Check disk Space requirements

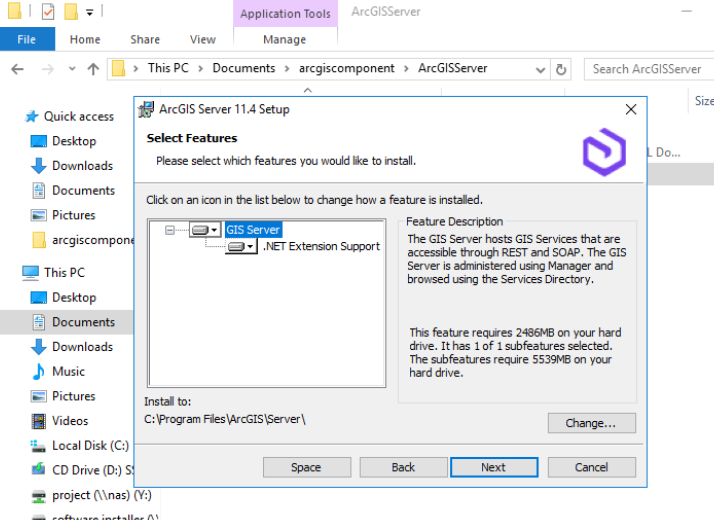tap(307, 467)
